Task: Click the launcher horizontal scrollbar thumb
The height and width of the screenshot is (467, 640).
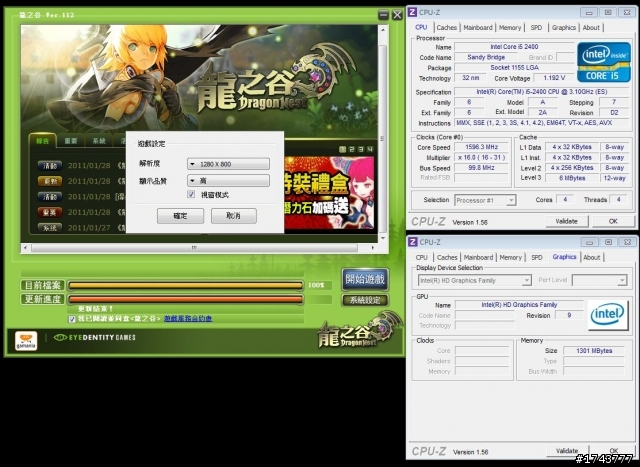Action: (x=194, y=247)
